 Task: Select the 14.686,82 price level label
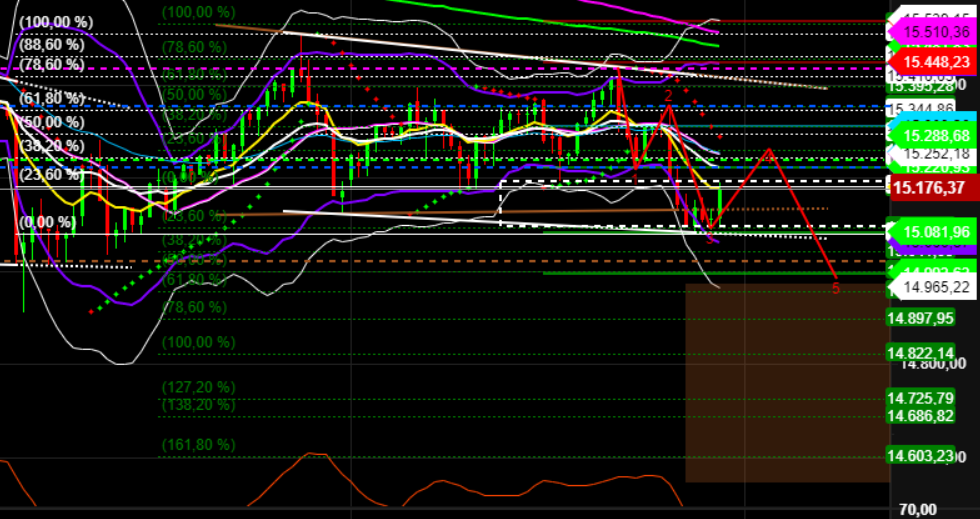920,415
